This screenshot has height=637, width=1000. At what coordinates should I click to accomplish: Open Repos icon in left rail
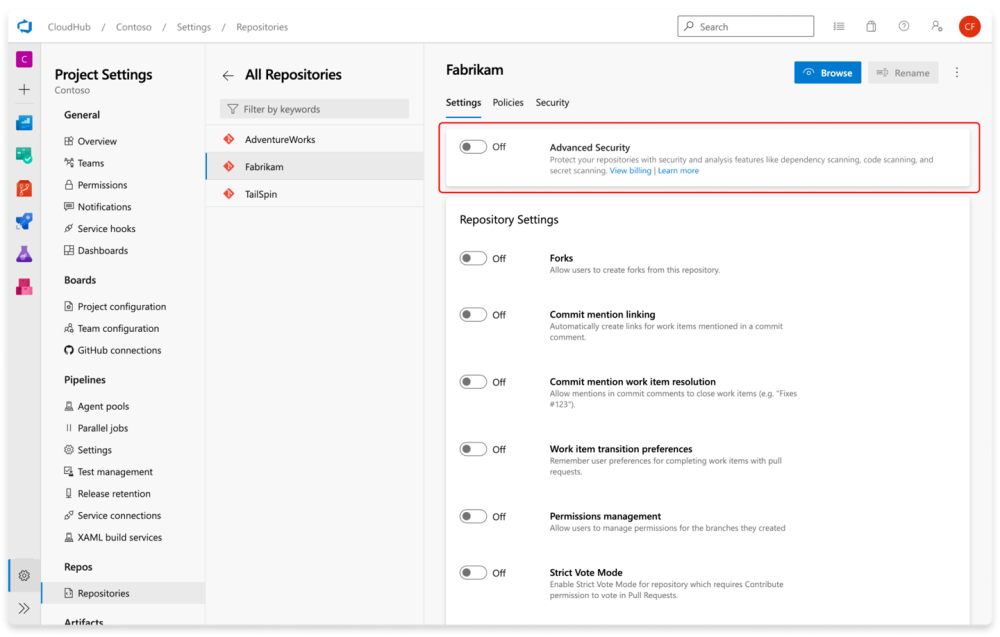point(24,188)
